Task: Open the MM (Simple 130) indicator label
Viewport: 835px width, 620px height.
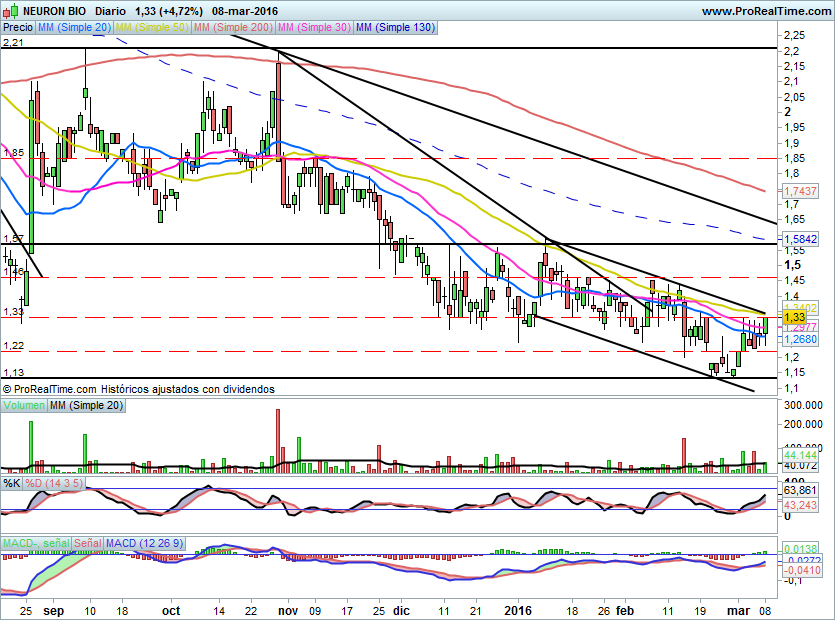Action: 395,28
